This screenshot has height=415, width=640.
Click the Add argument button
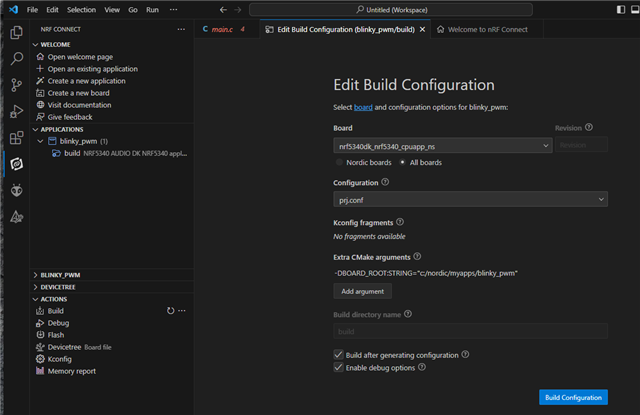tap(362, 291)
